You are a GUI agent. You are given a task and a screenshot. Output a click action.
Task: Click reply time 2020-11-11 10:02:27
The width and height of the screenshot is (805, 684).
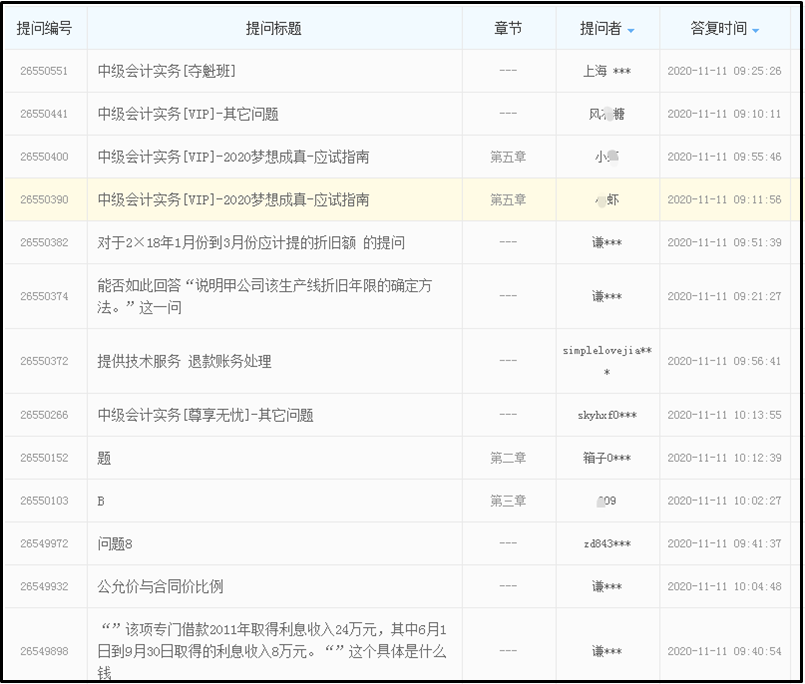[724, 501]
